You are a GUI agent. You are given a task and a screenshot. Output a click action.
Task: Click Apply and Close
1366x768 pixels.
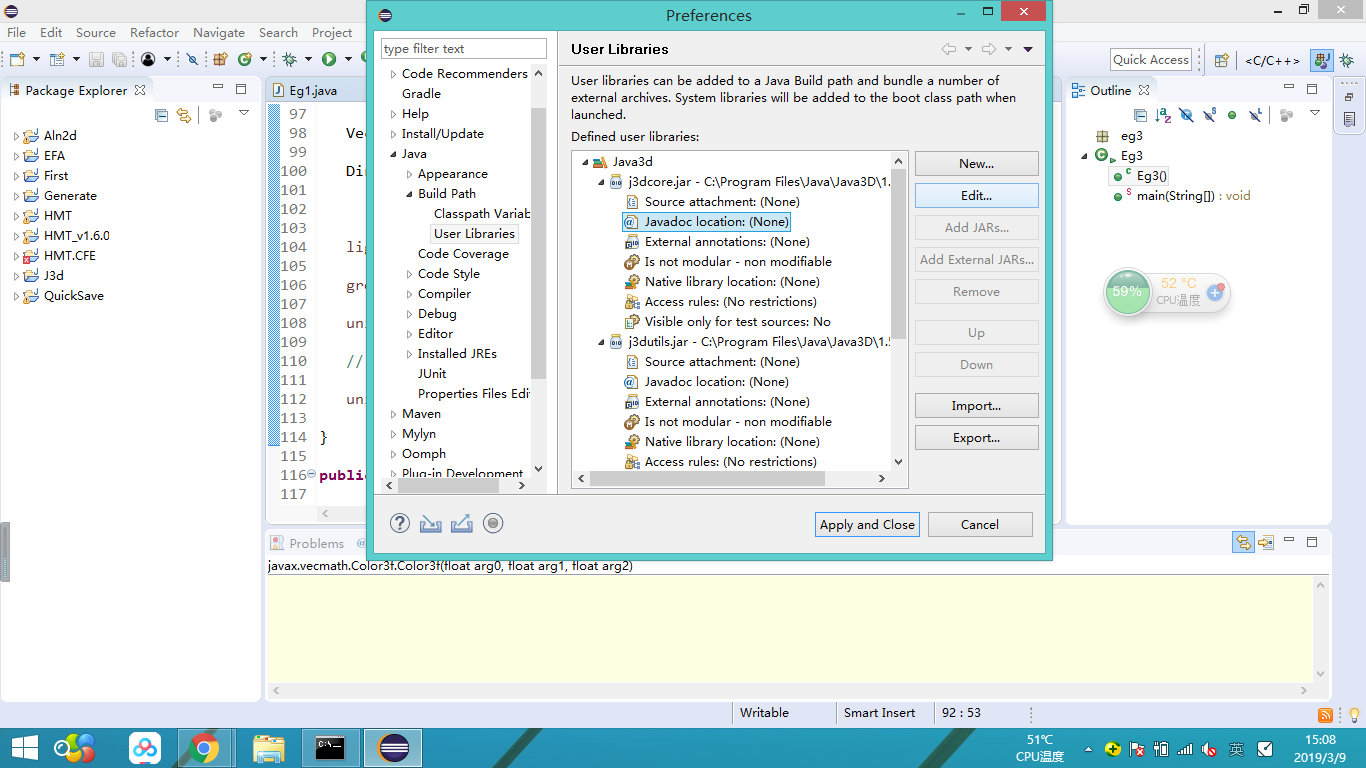(867, 524)
